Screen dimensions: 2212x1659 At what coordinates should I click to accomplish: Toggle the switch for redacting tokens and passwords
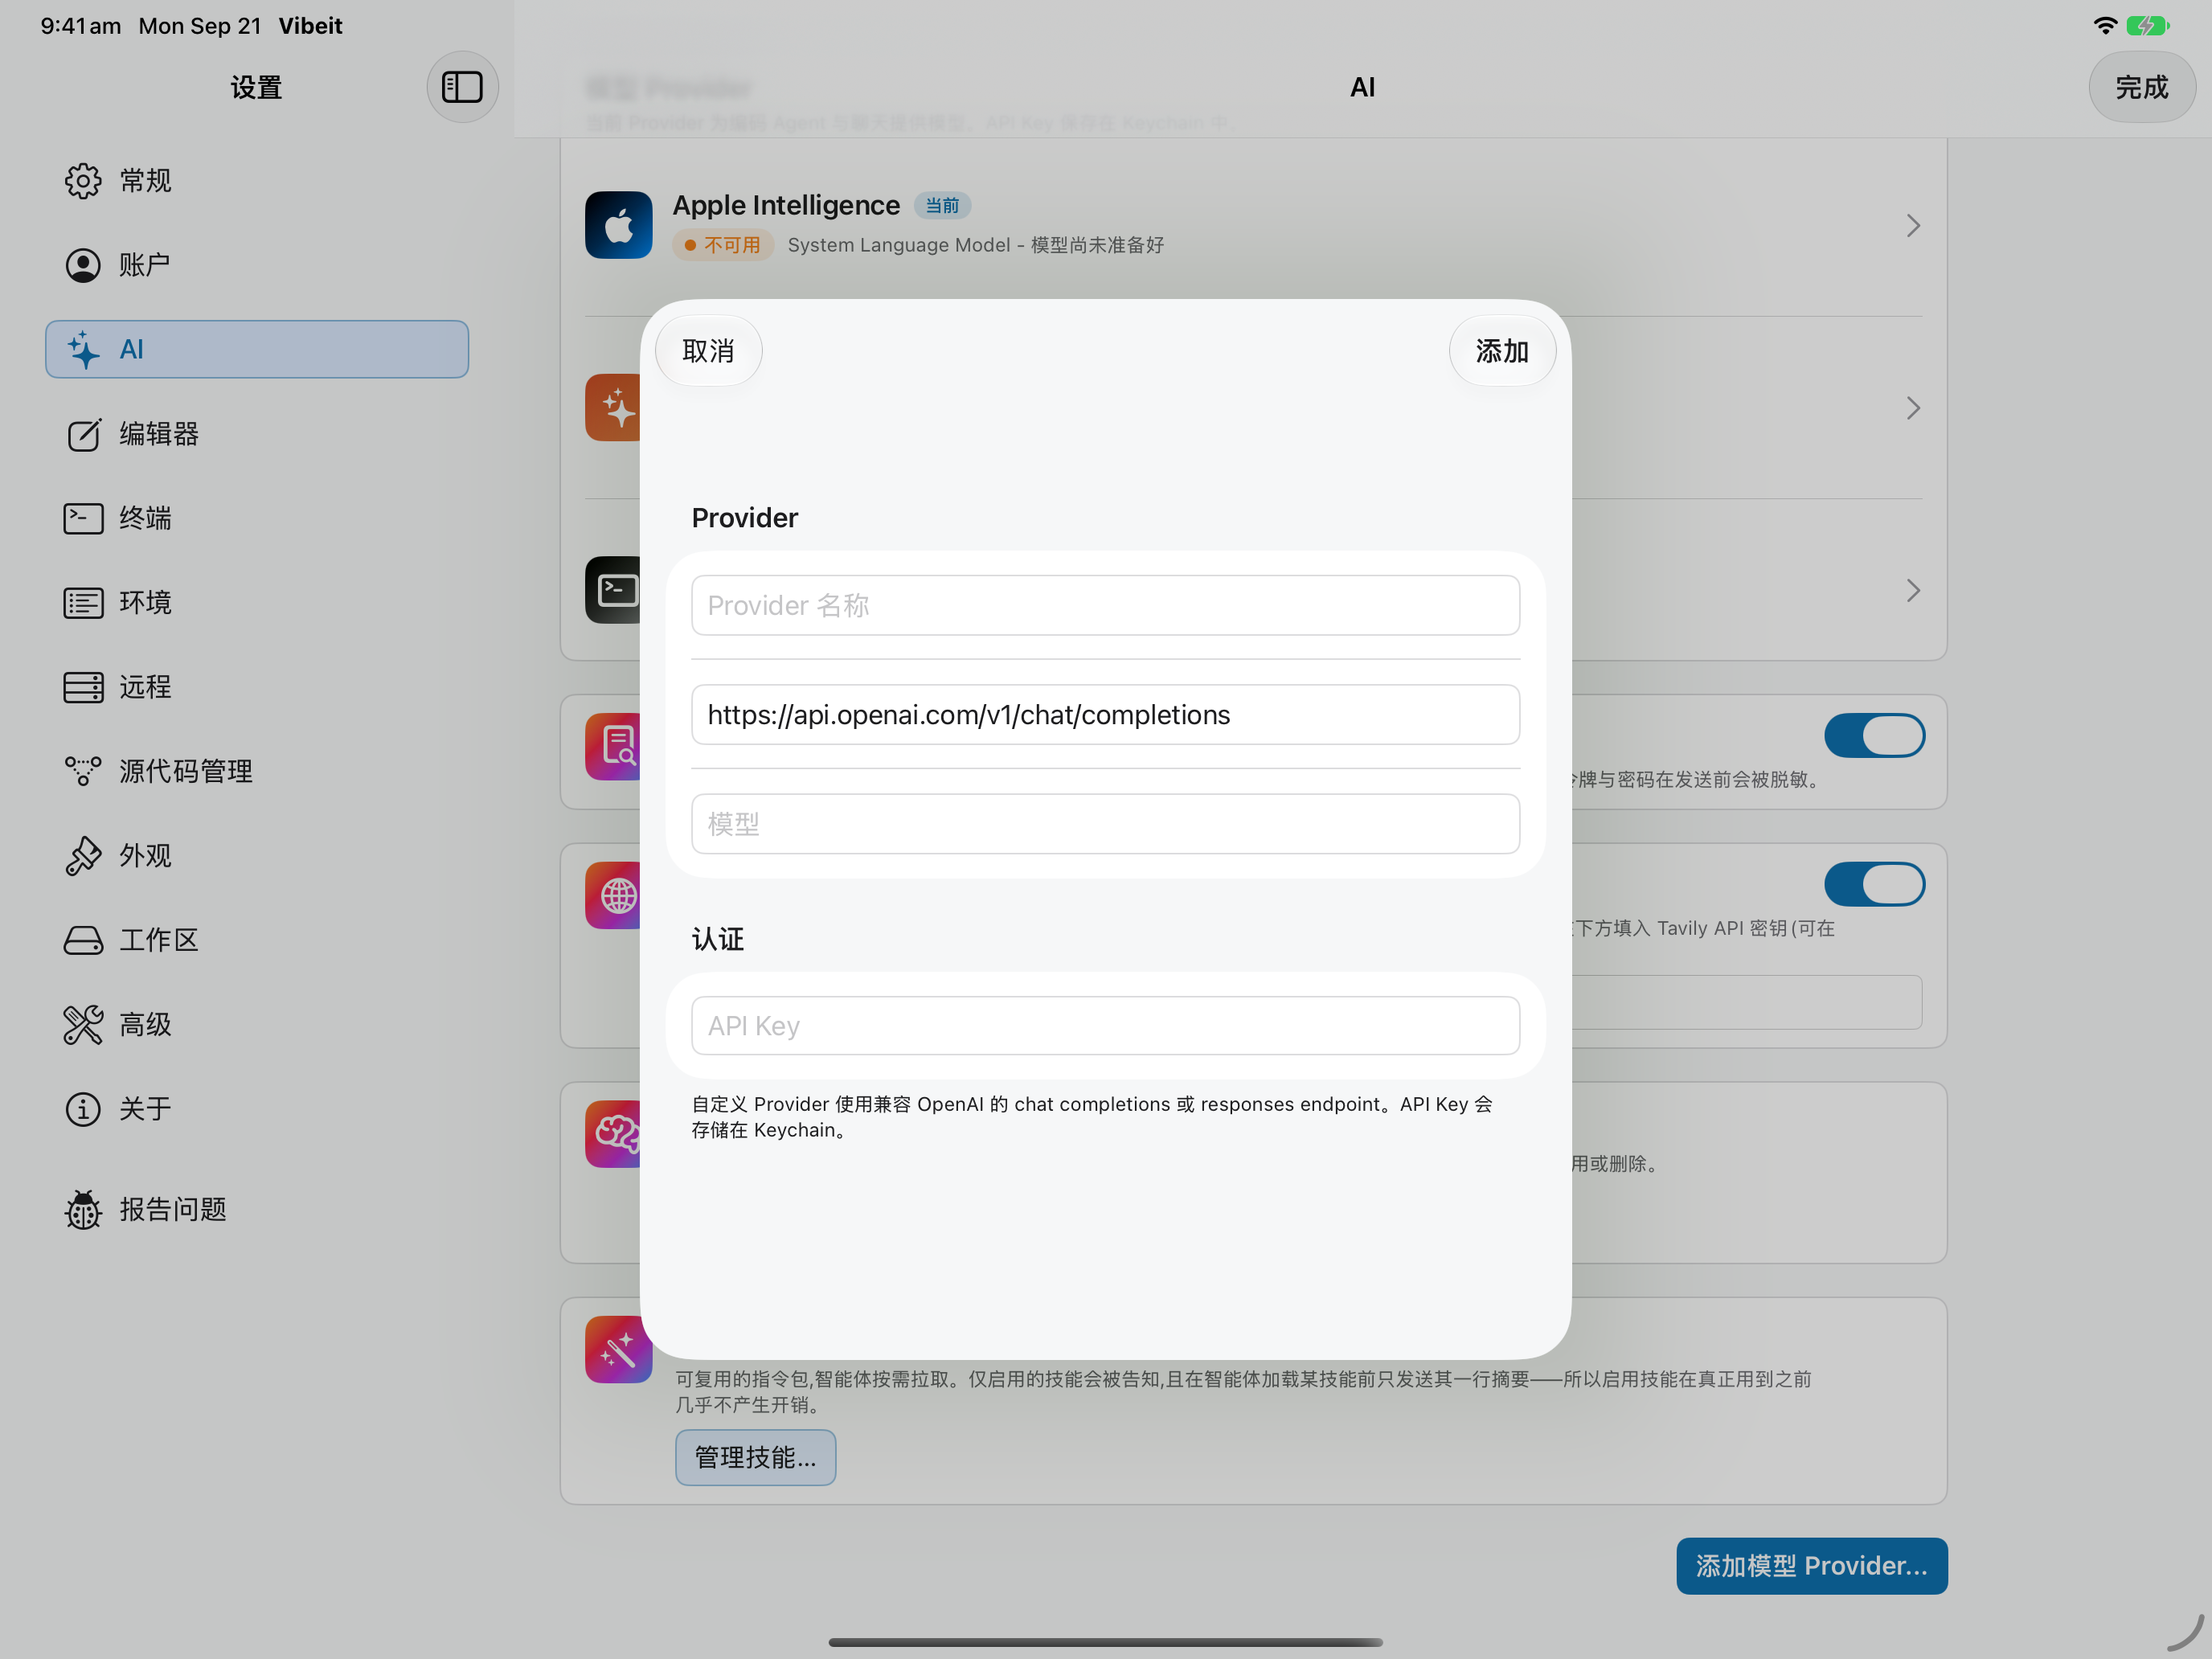tap(1874, 735)
